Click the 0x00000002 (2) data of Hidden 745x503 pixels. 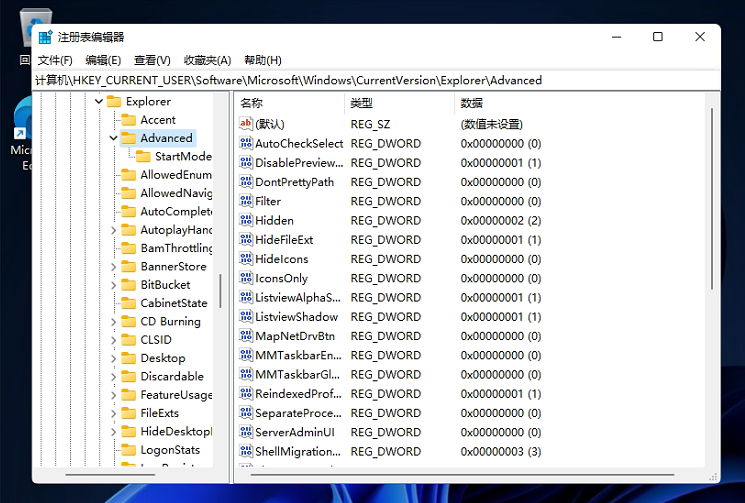501,220
